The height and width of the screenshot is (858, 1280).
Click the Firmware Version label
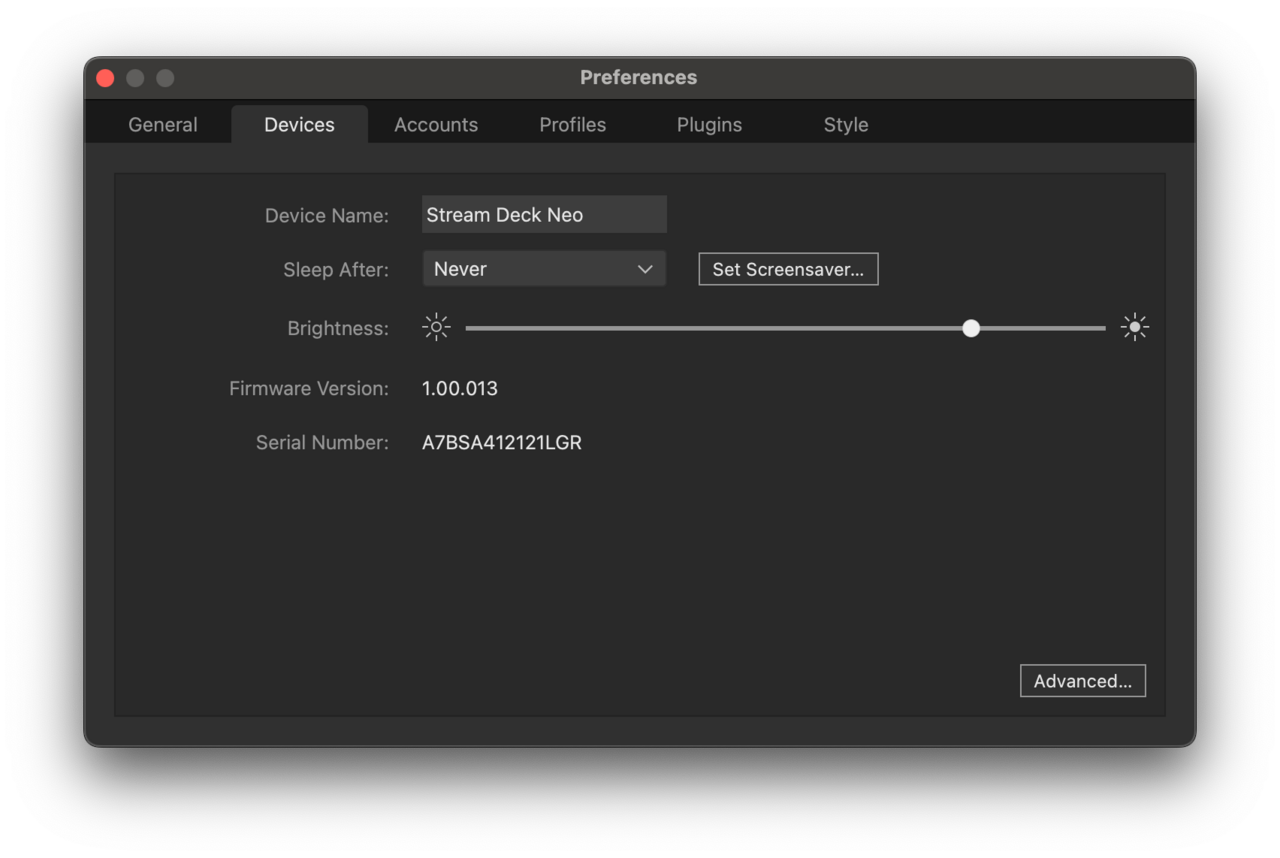coord(309,388)
